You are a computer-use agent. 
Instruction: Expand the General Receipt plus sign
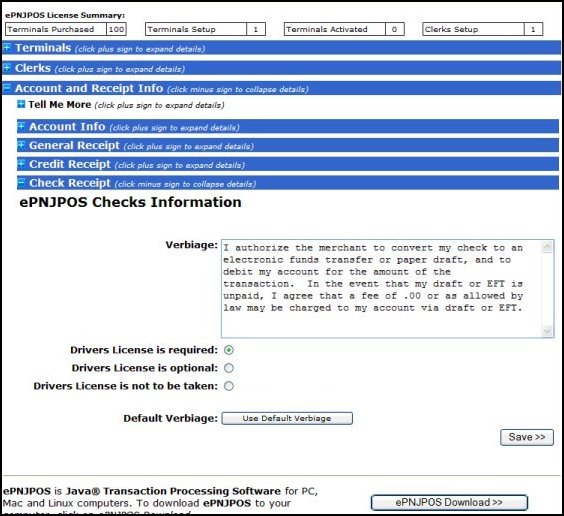click(x=21, y=145)
